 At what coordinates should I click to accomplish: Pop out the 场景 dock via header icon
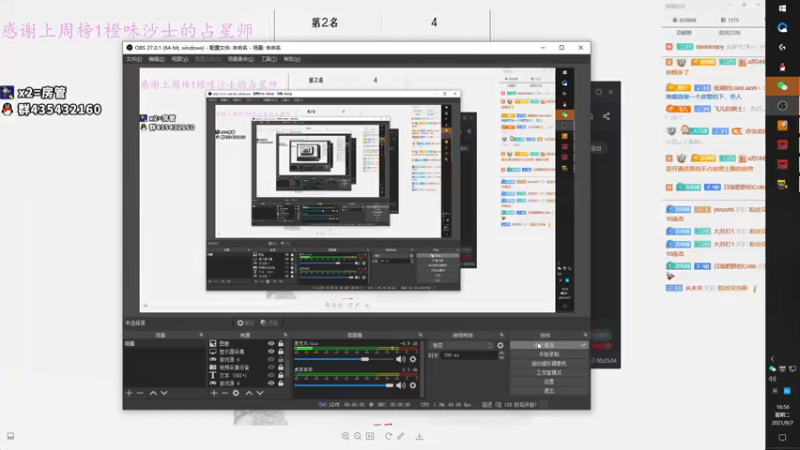tap(201, 335)
